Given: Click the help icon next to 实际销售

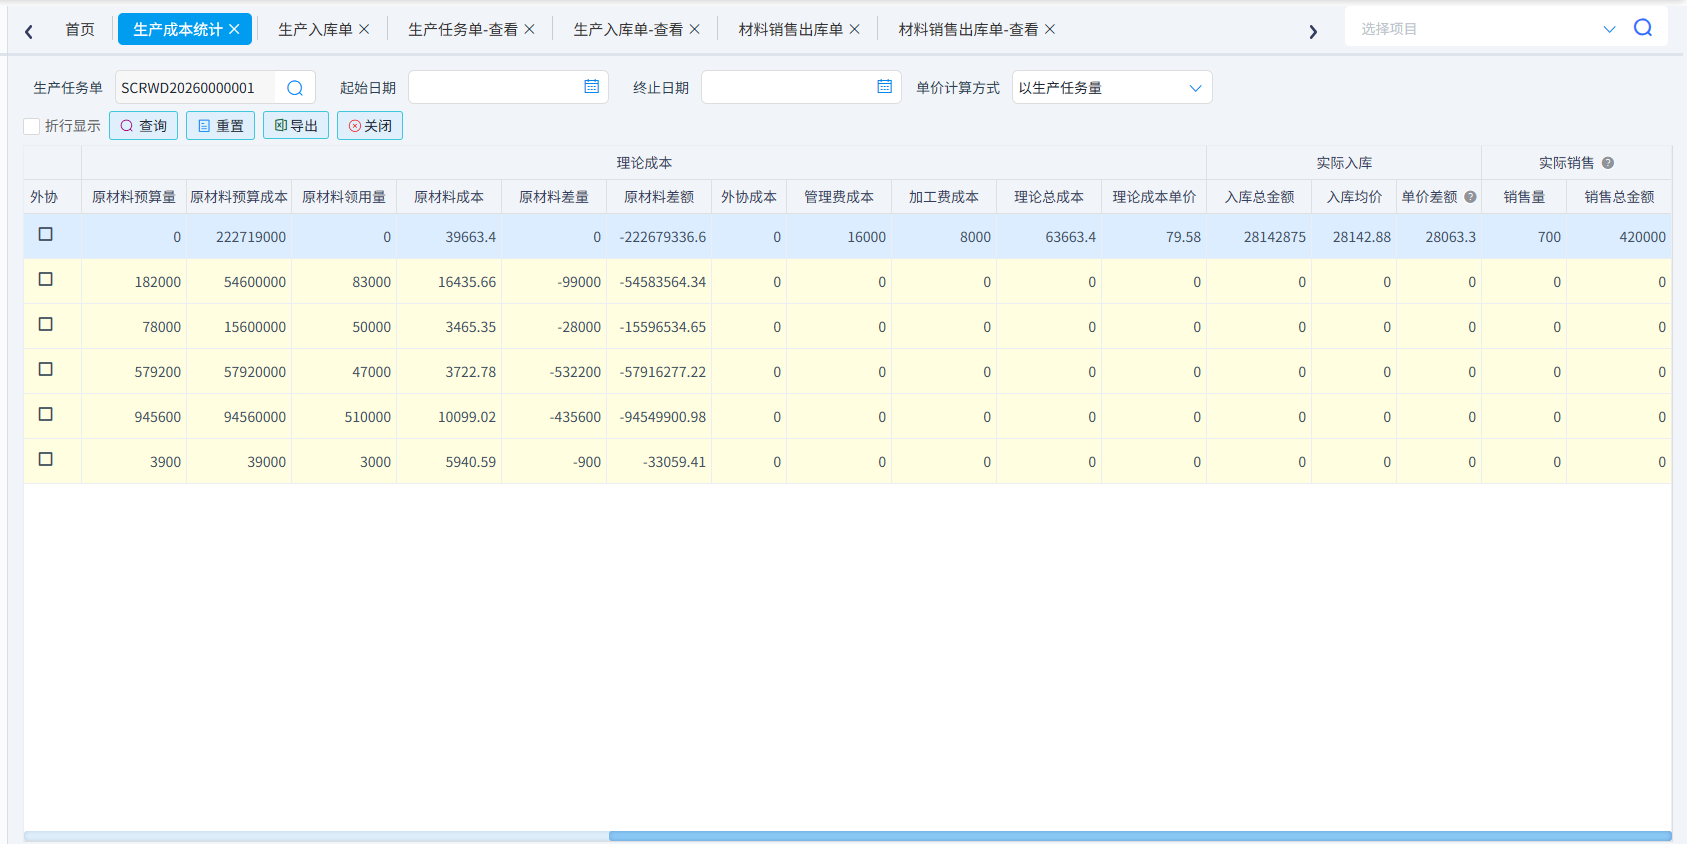Looking at the screenshot, I should (x=1608, y=163).
